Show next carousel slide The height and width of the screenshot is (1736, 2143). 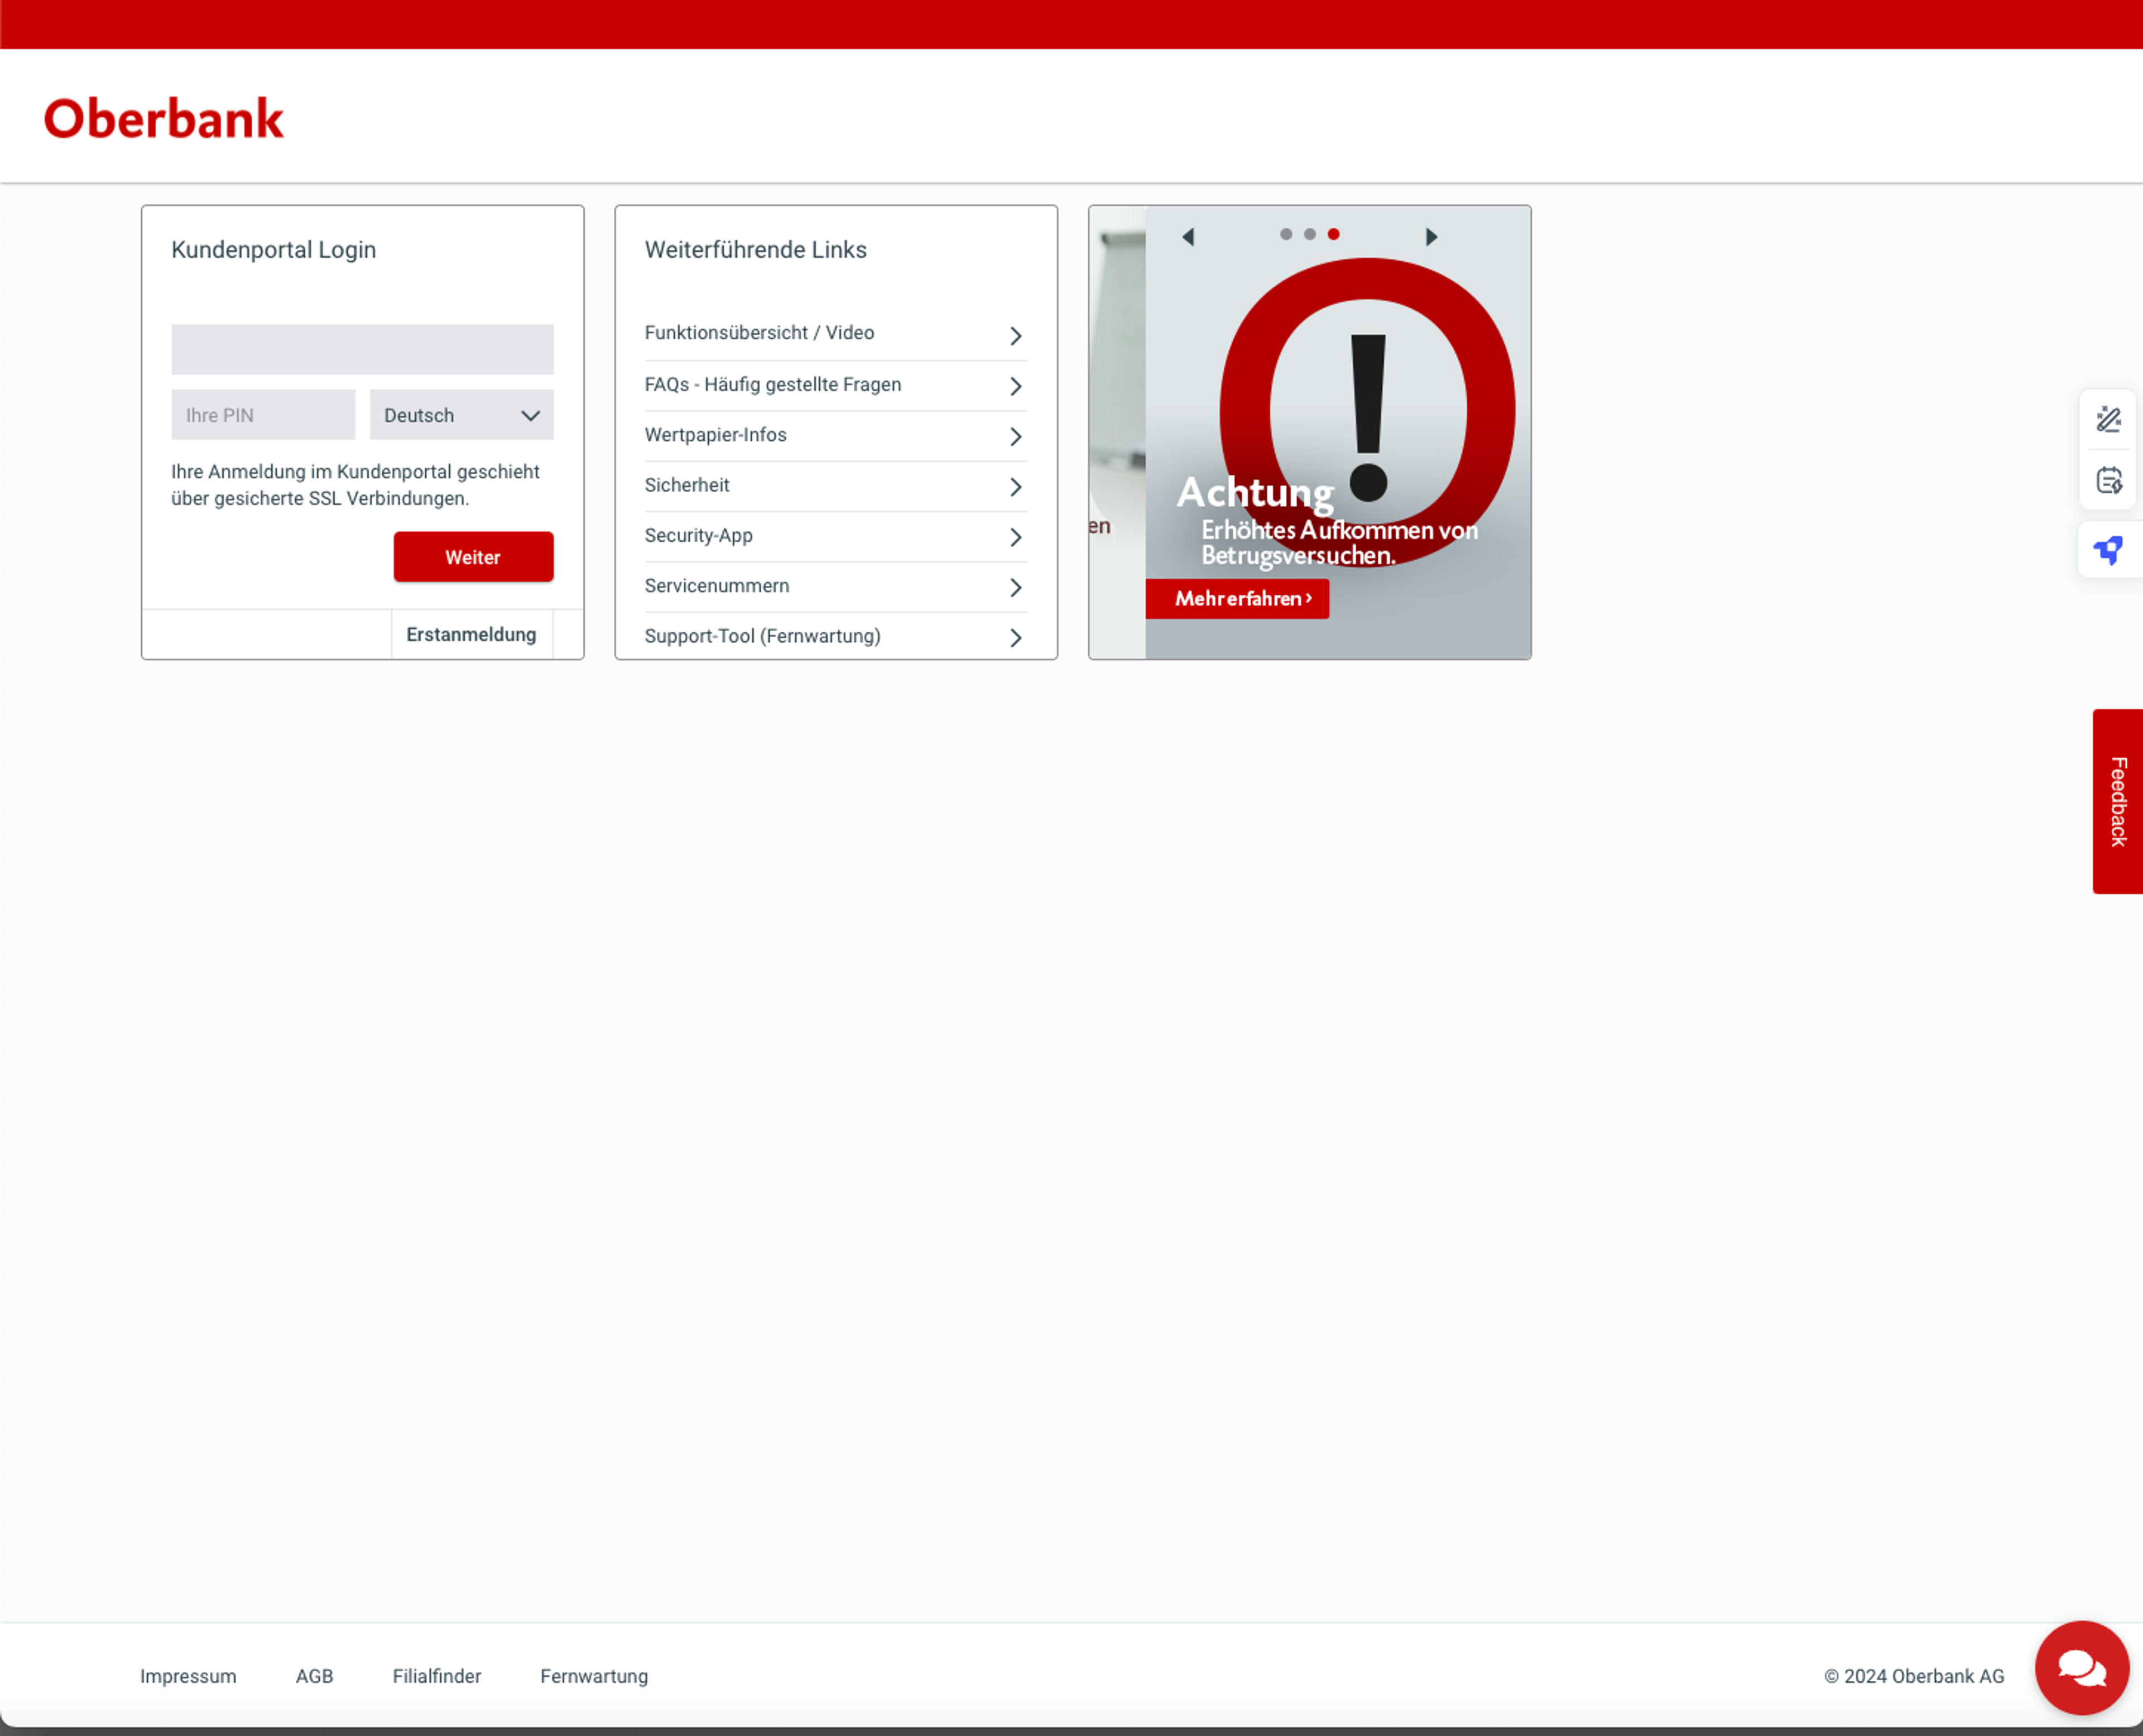[x=1431, y=237]
